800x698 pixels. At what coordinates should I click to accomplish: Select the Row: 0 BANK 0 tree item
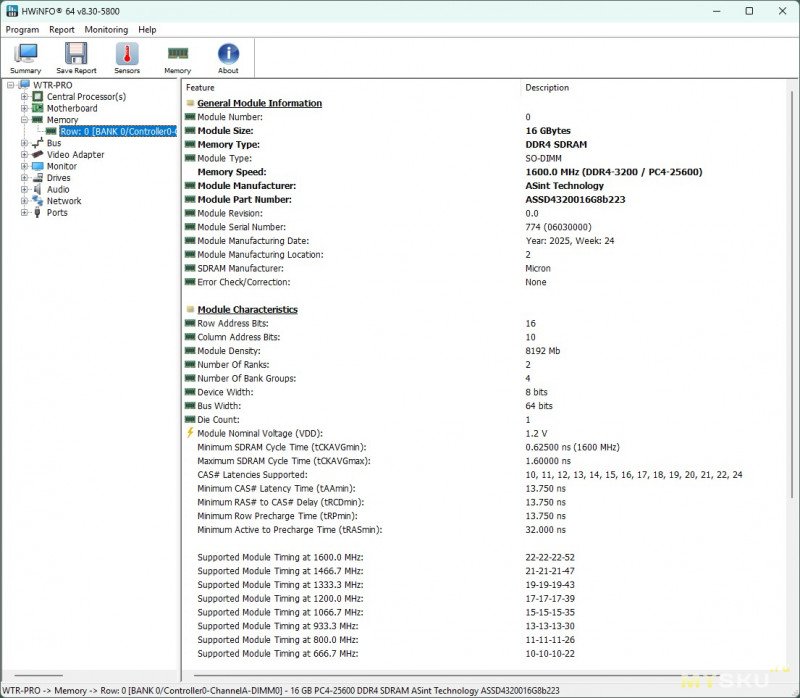tap(118, 132)
